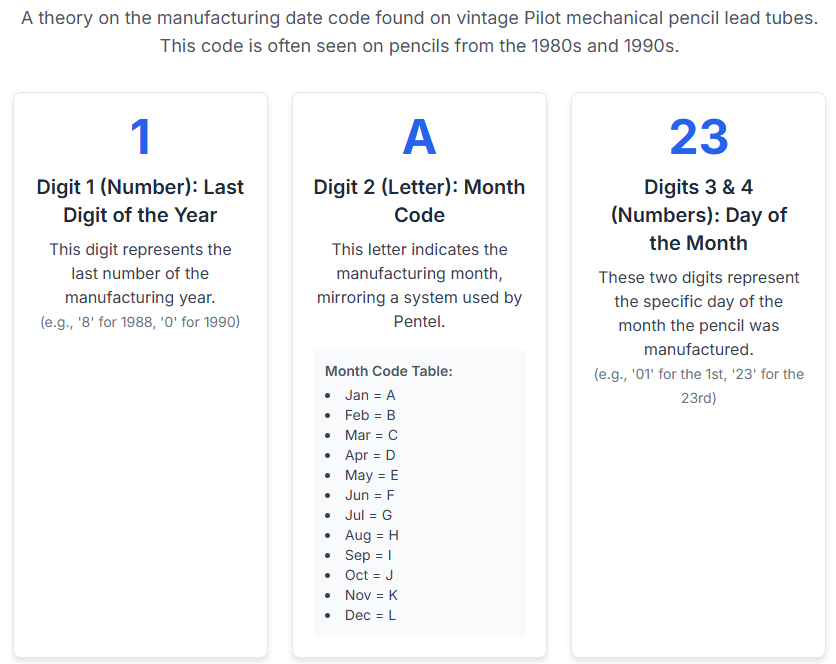This screenshot has height=664, width=836.
Task: Click the 'Jul = G' list entry
Action: (x=368, y=515)
